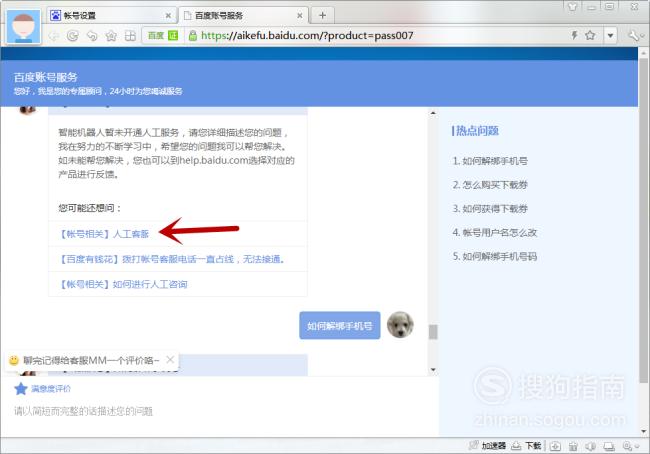
Task: Open 满意度评价 satisfaction rating link
Action: tap(51, 389)
